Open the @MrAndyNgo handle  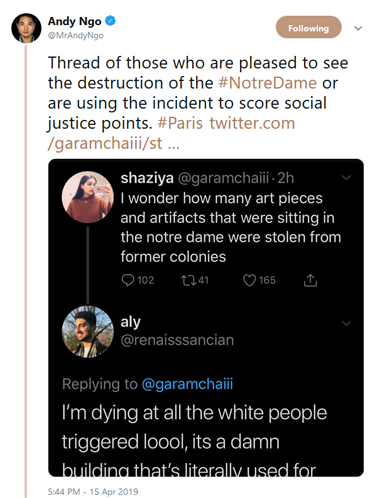coord(76,35)
